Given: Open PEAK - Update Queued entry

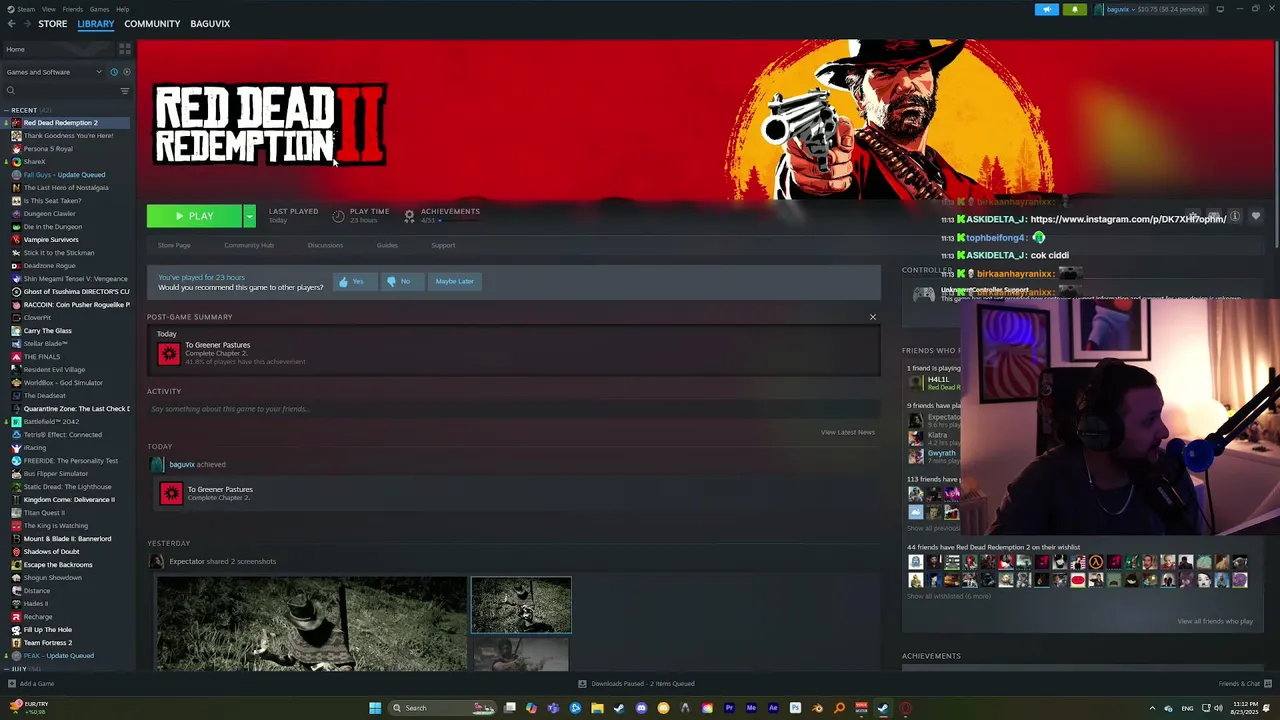Looking at the screenshot, I should 58,656.
